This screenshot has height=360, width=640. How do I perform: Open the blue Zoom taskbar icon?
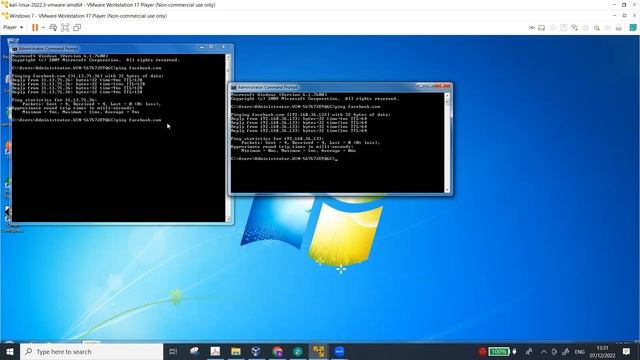click(339, 351)
